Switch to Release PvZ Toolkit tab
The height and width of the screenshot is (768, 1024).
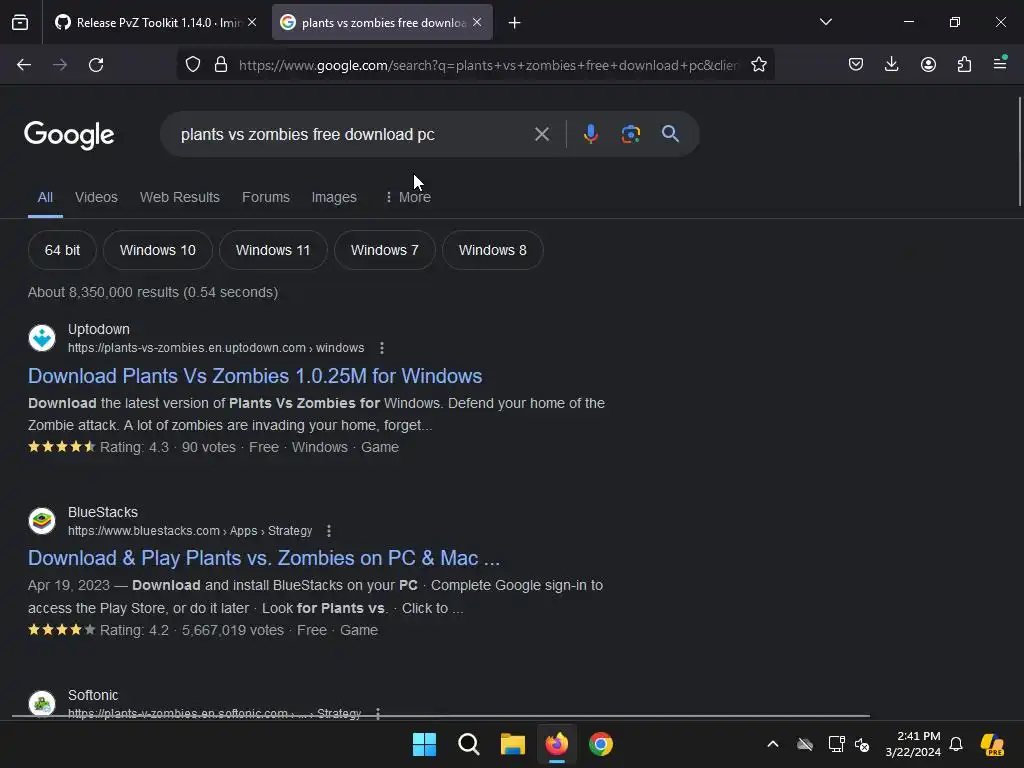(155, 23)
